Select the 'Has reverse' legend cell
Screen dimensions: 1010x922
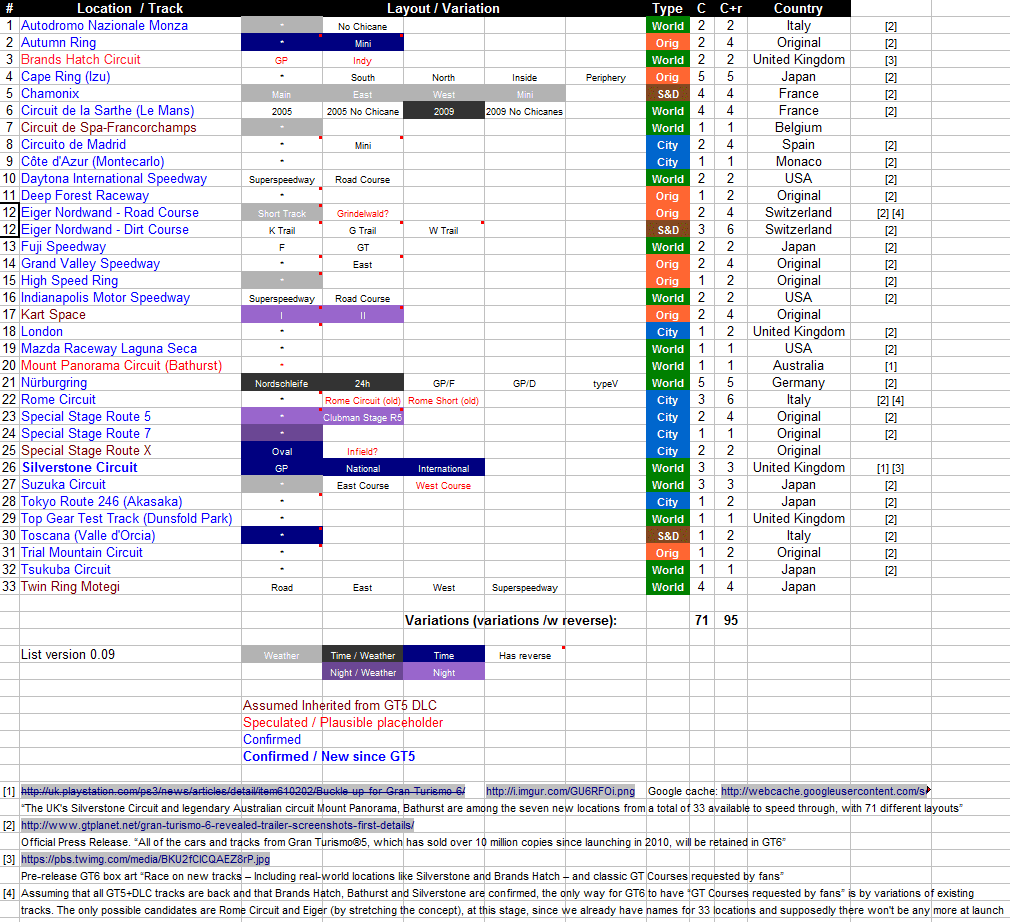525,656
